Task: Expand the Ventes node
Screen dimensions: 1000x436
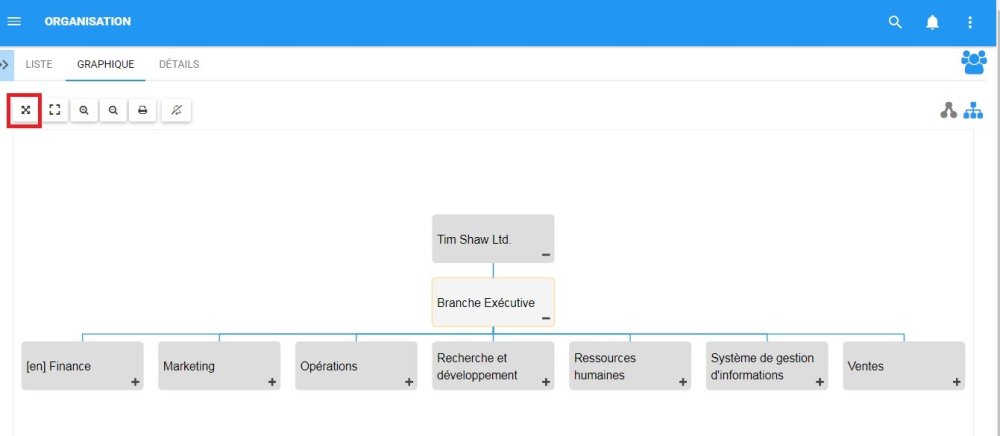Action: (x=956, y=382)
